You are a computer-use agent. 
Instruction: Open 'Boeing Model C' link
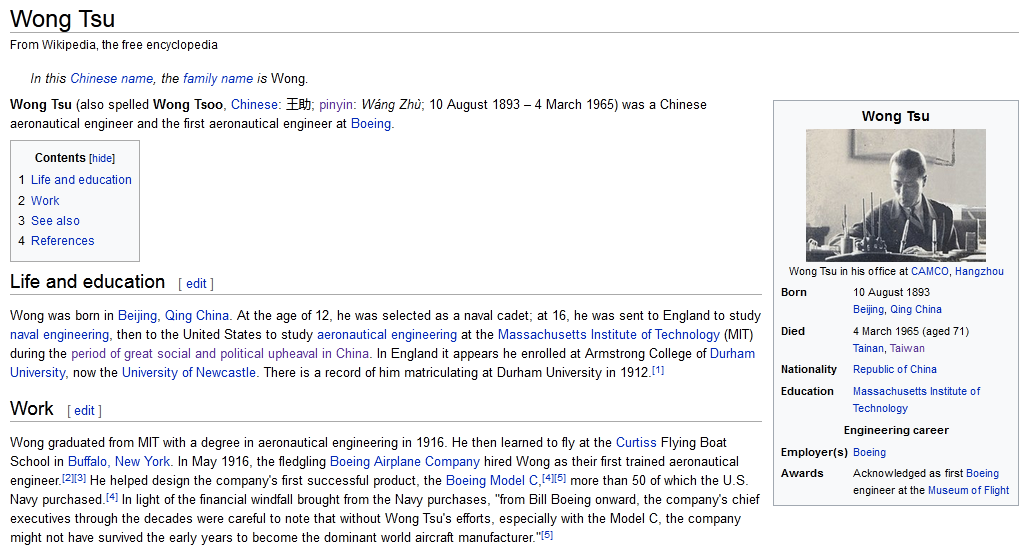click(492, 480)
